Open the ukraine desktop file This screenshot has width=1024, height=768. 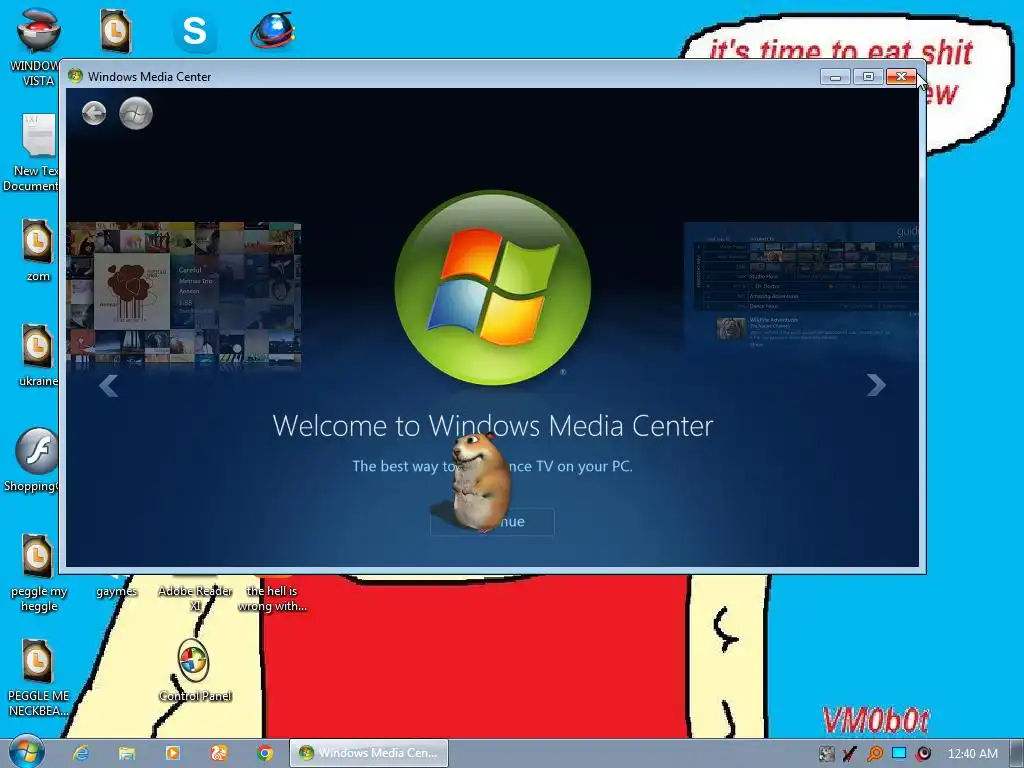(37, 355)
